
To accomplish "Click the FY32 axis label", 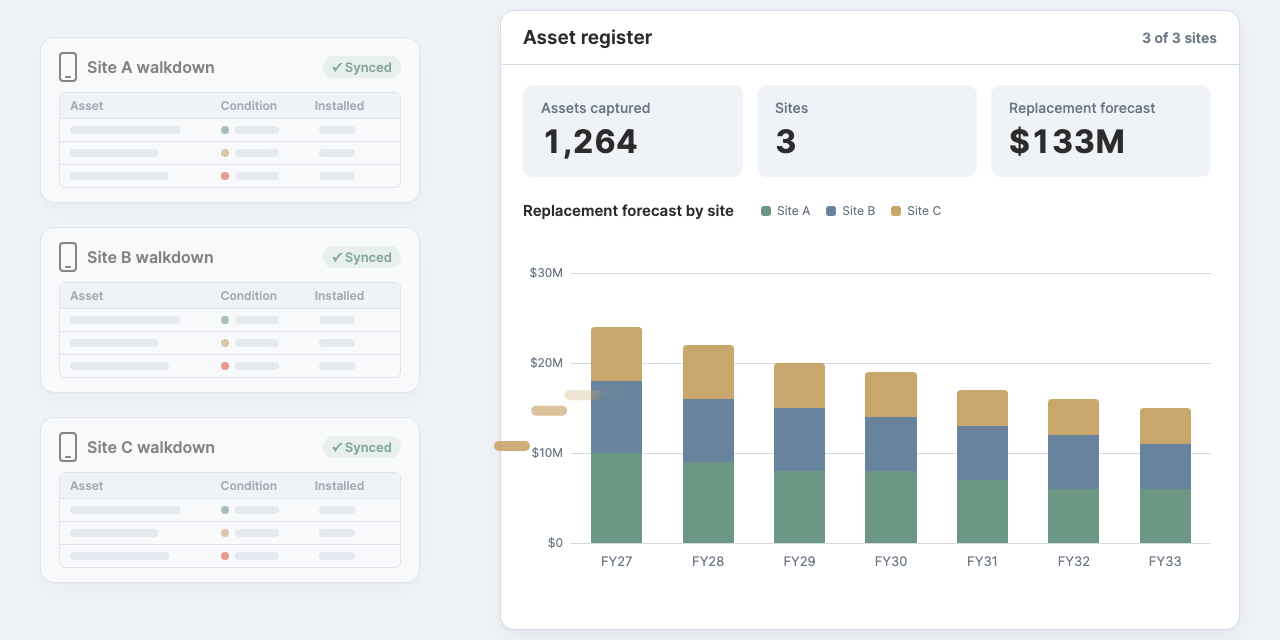I will (1073, 561).
